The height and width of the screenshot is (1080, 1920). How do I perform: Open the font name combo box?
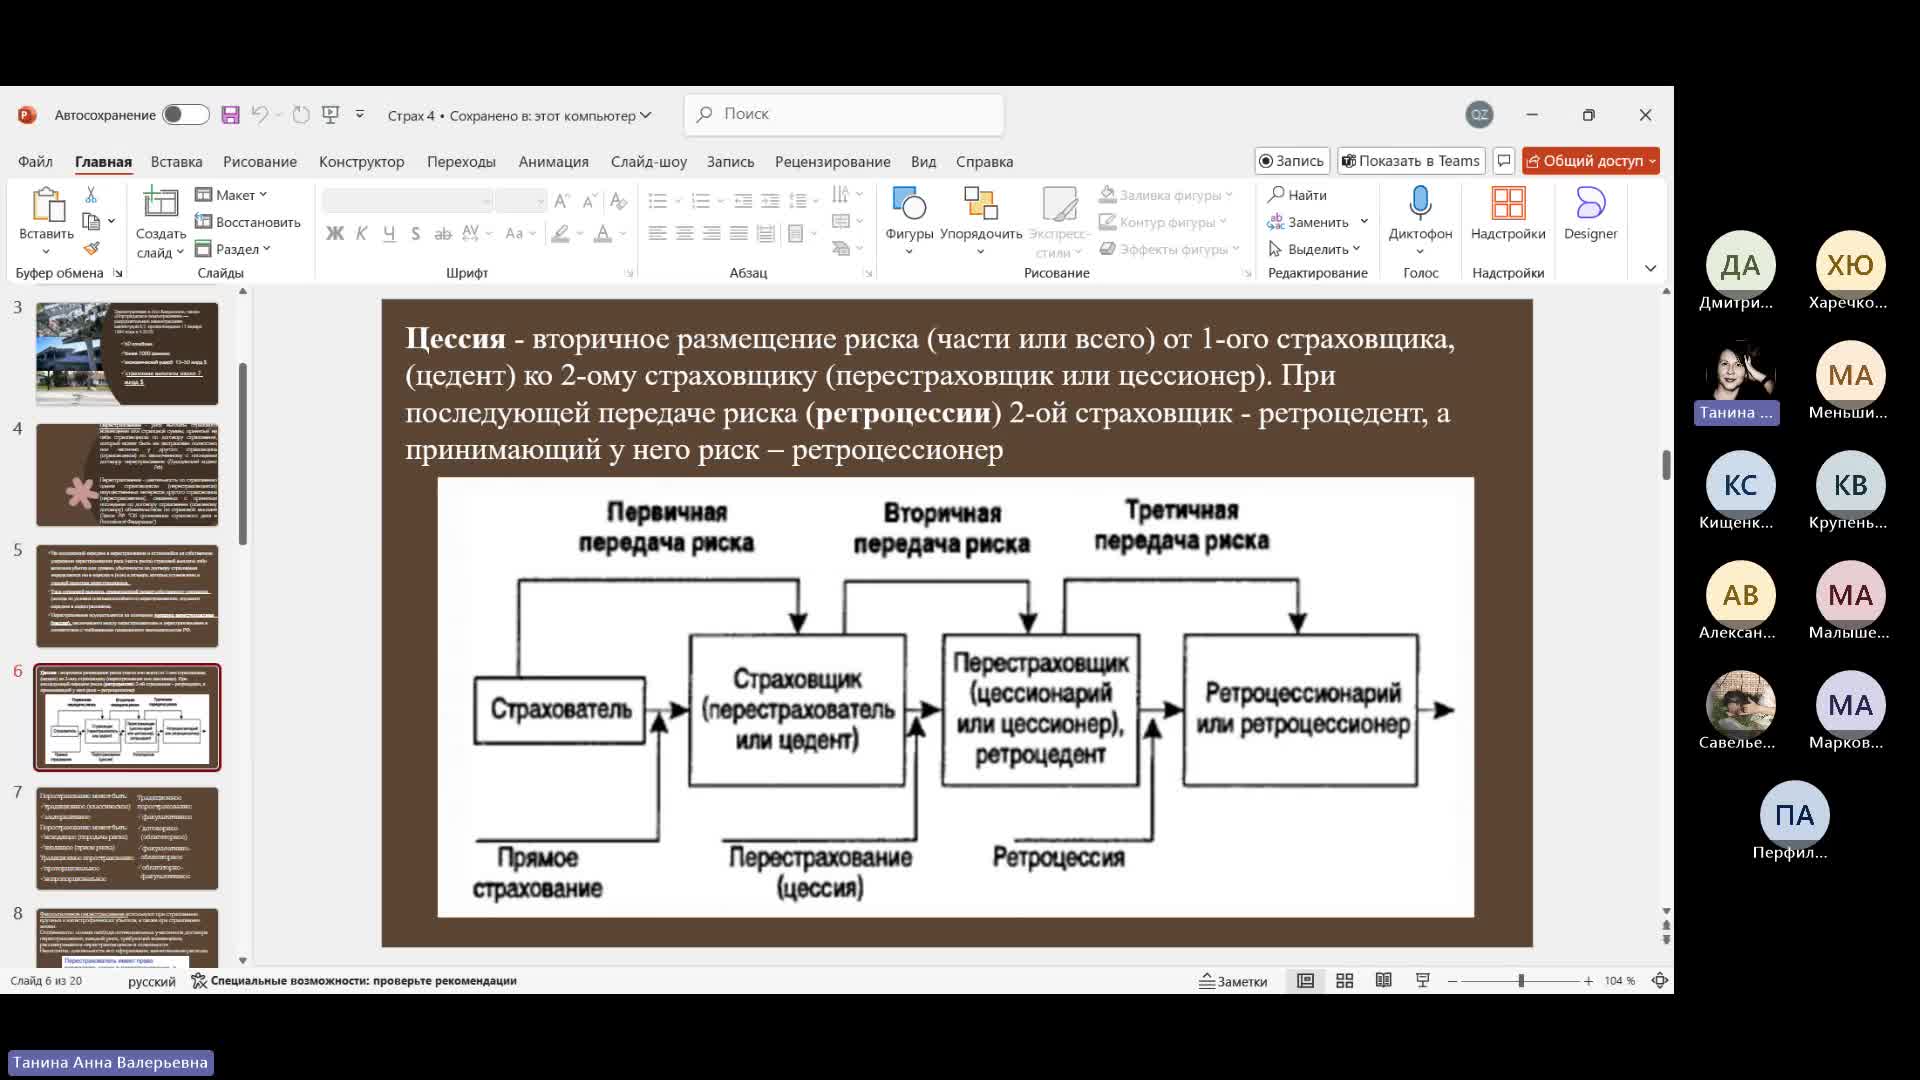coord(408,202)
